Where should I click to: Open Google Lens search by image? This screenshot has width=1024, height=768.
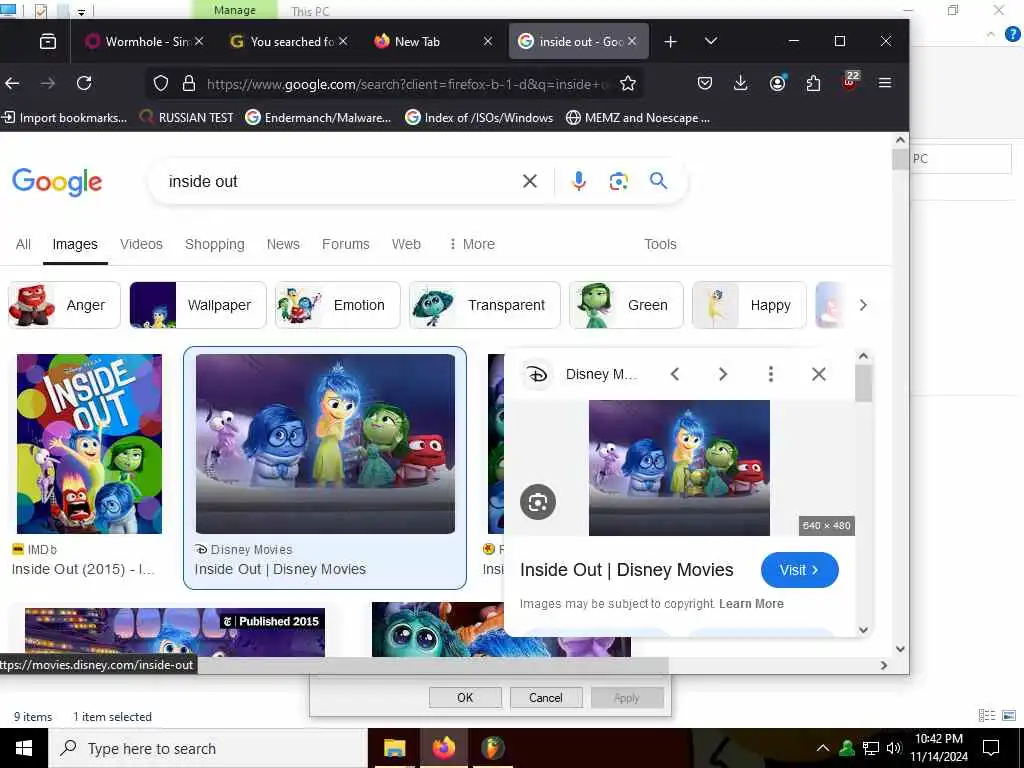(618, 181)
